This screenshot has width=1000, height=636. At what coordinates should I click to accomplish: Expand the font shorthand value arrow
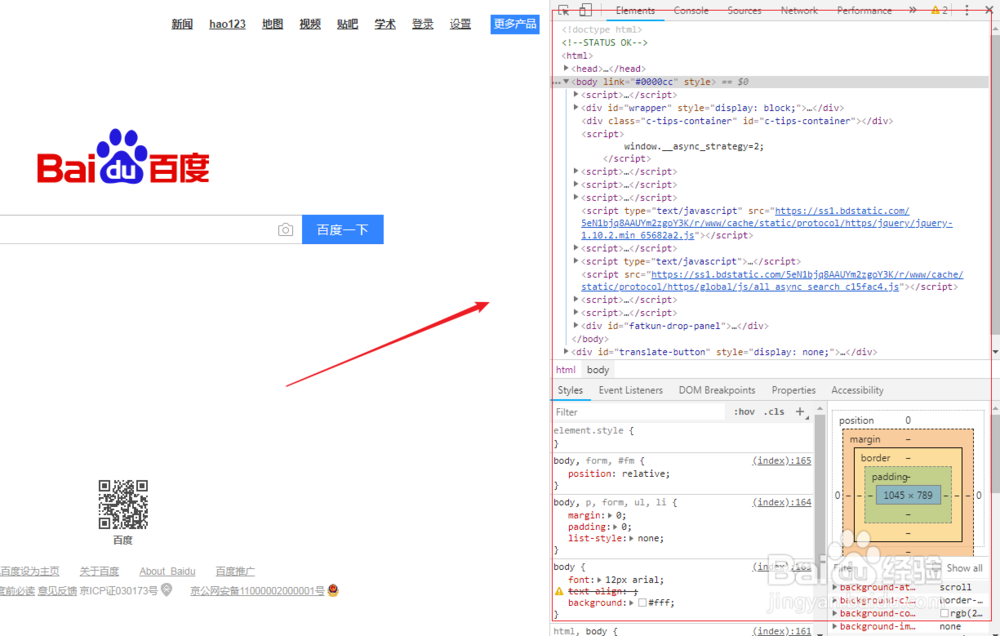point(599,580)
